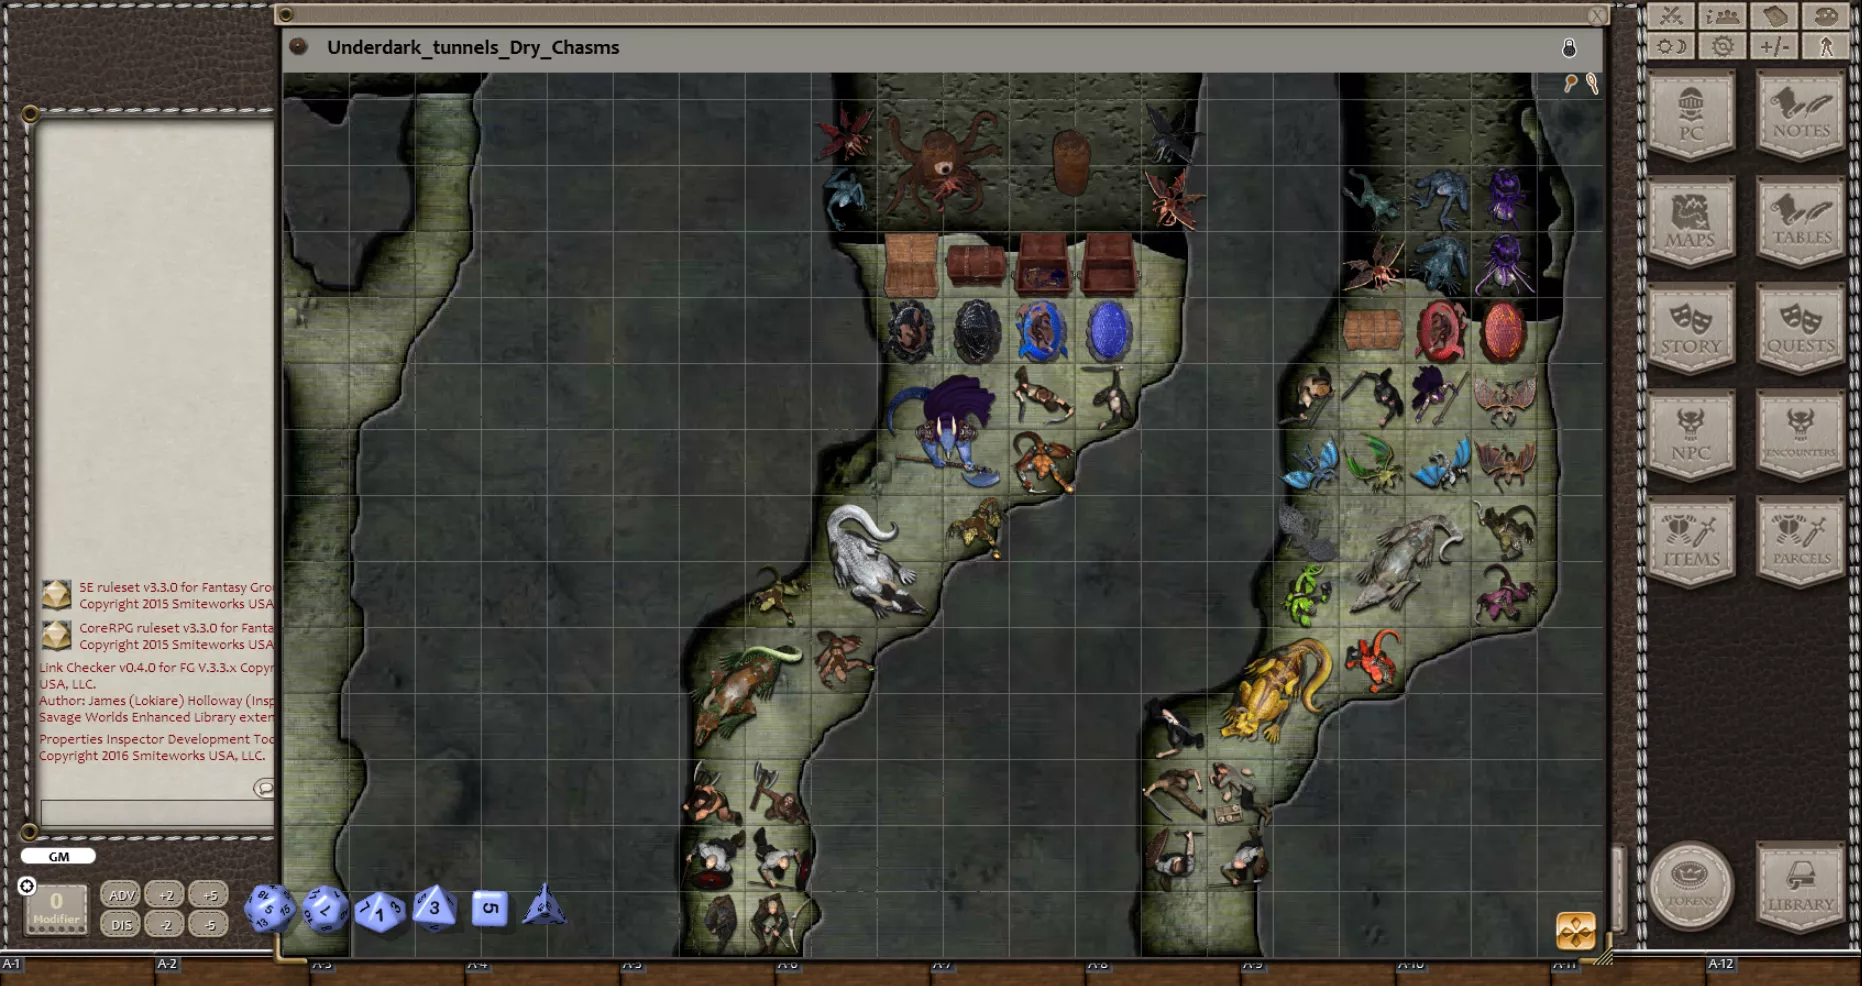Image resolution: width=1862 pixels, height=986 pixels.
Task: Pick the d10 die
Action: click(x=380, y=911)
